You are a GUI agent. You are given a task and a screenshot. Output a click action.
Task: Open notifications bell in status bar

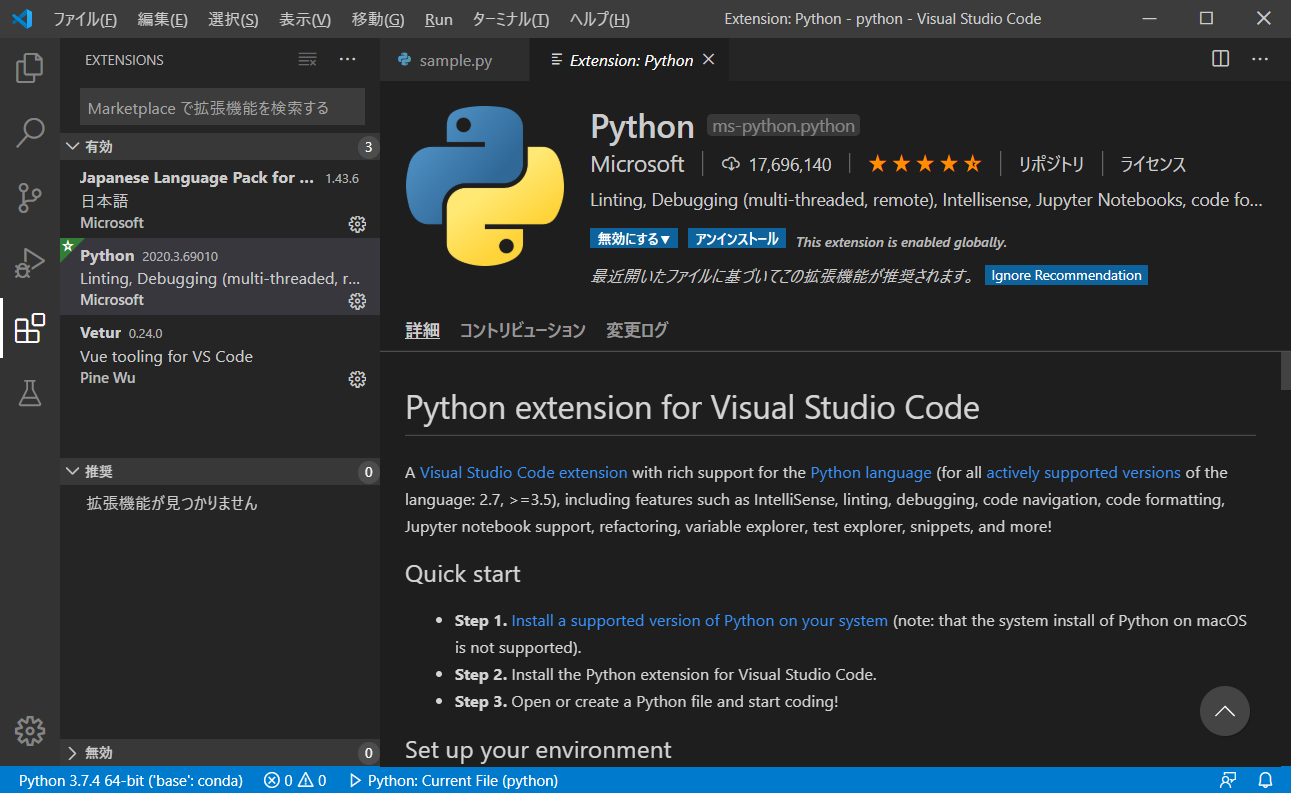tap(1265, 780)
